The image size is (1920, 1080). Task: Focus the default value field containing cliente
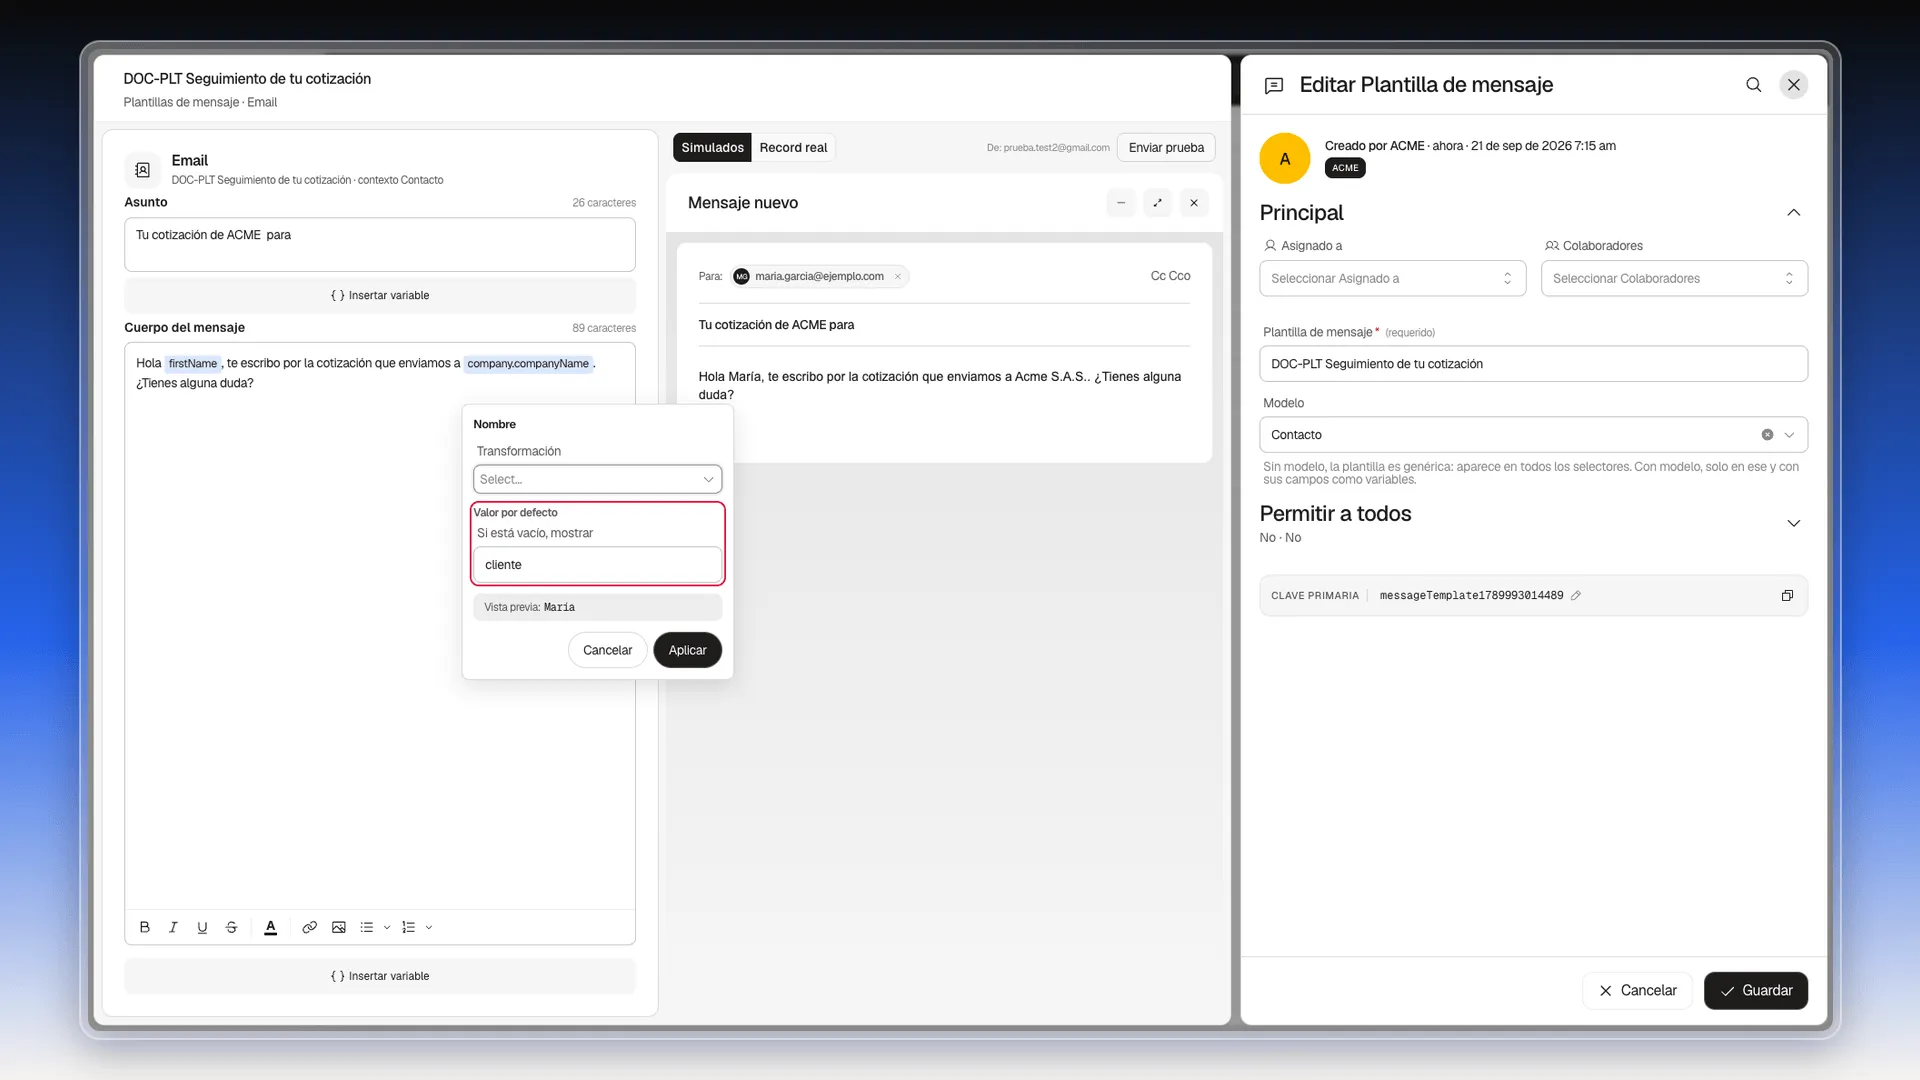coord(597,565)
